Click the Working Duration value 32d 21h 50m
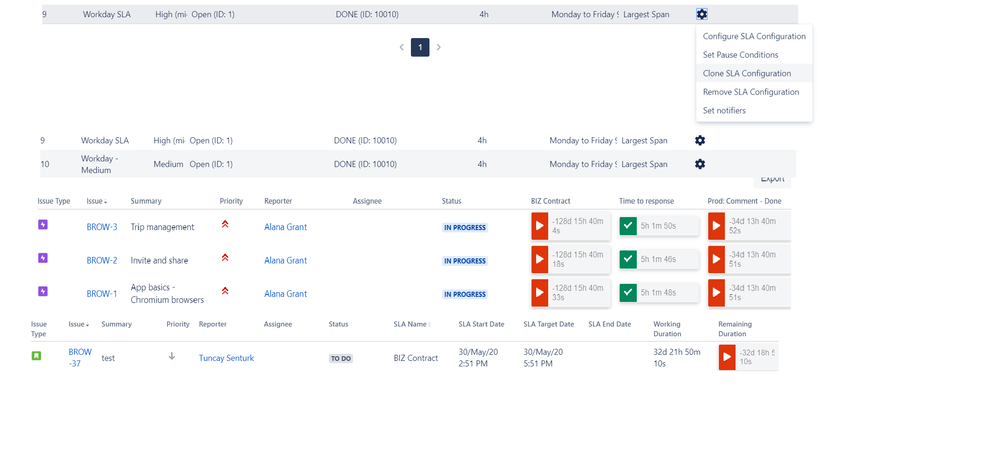Screen dimensions: 999x462 click(677, 357)
